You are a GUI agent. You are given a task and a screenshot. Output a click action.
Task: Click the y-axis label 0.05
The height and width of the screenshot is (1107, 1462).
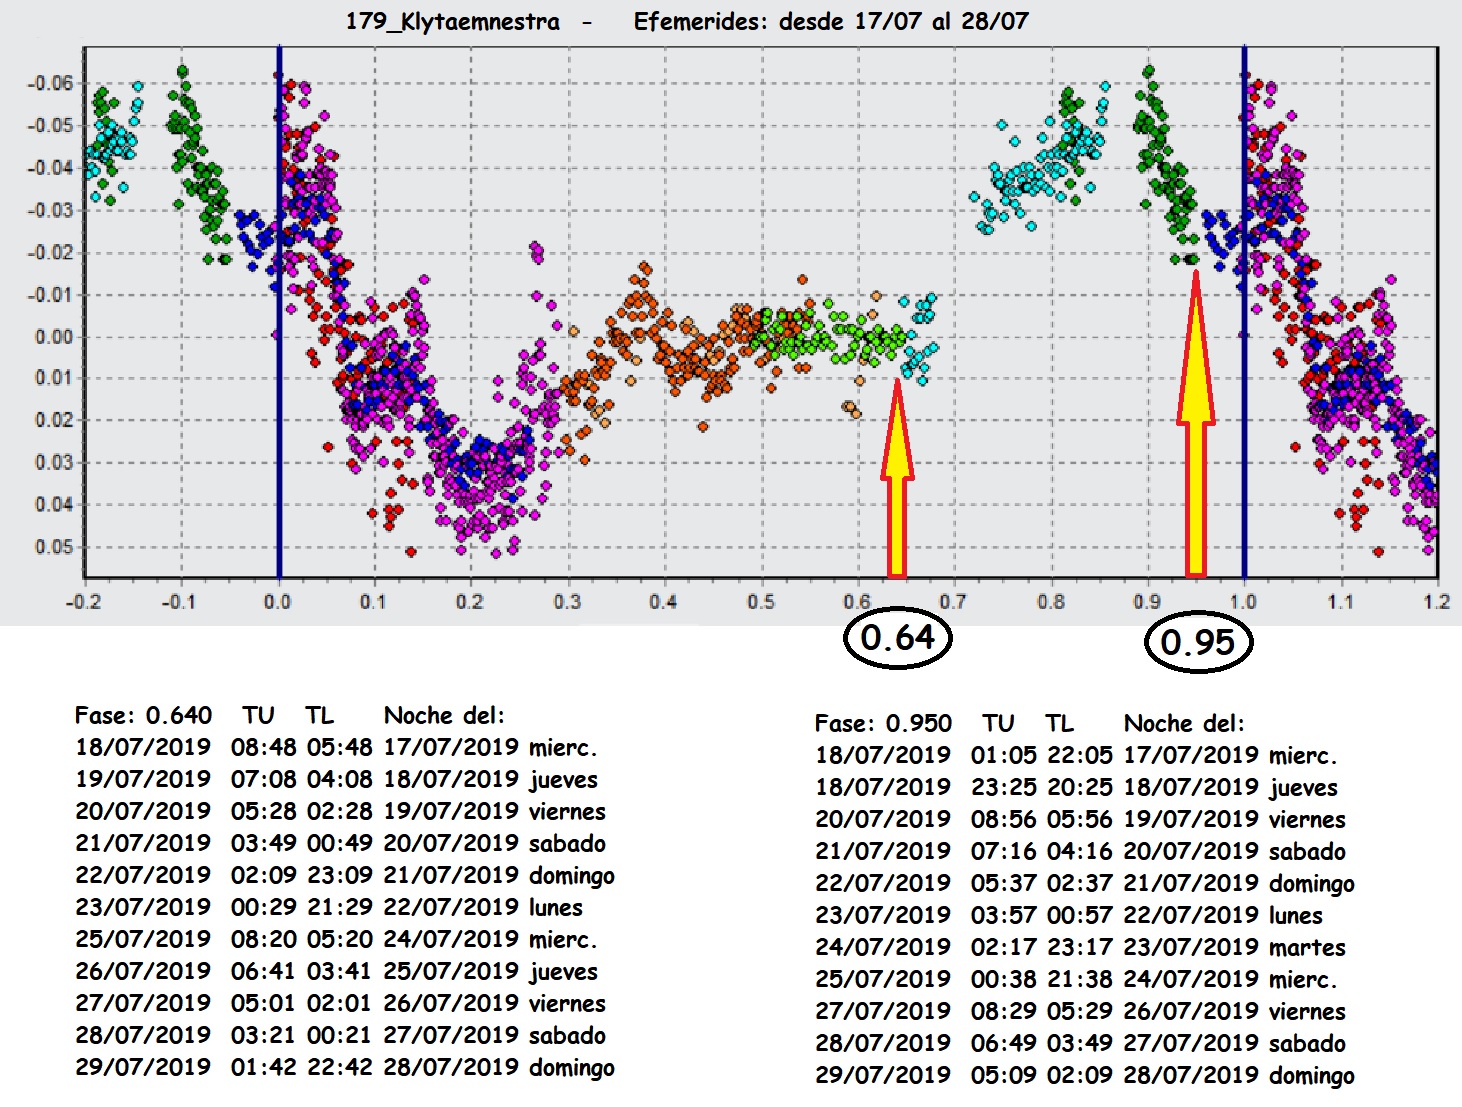click(x=54, y=547)
